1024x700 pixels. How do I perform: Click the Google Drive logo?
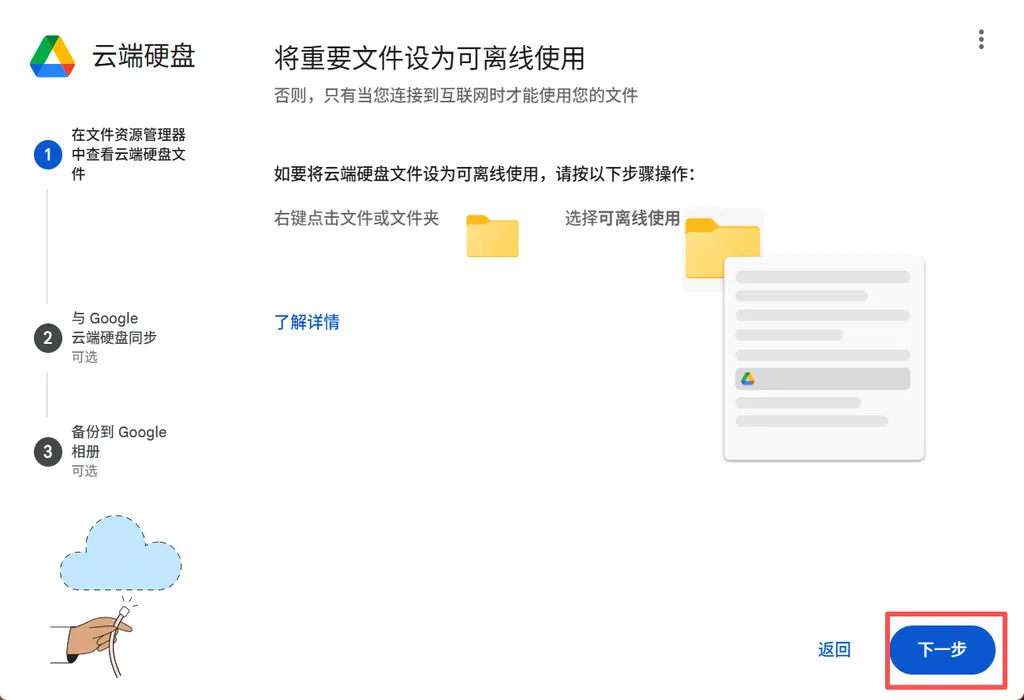[x=54, y=56]
